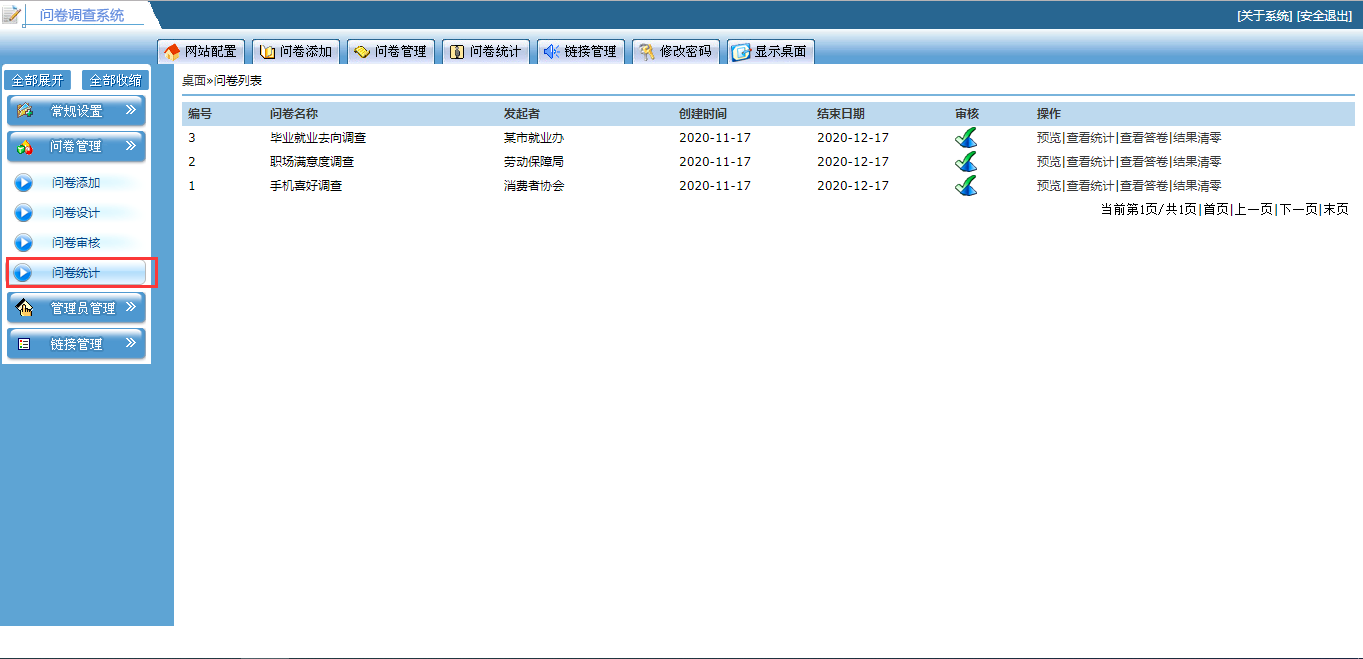
Task: Click 查看统计 for 职场满意度调查
Action: tap(1090, 162)
